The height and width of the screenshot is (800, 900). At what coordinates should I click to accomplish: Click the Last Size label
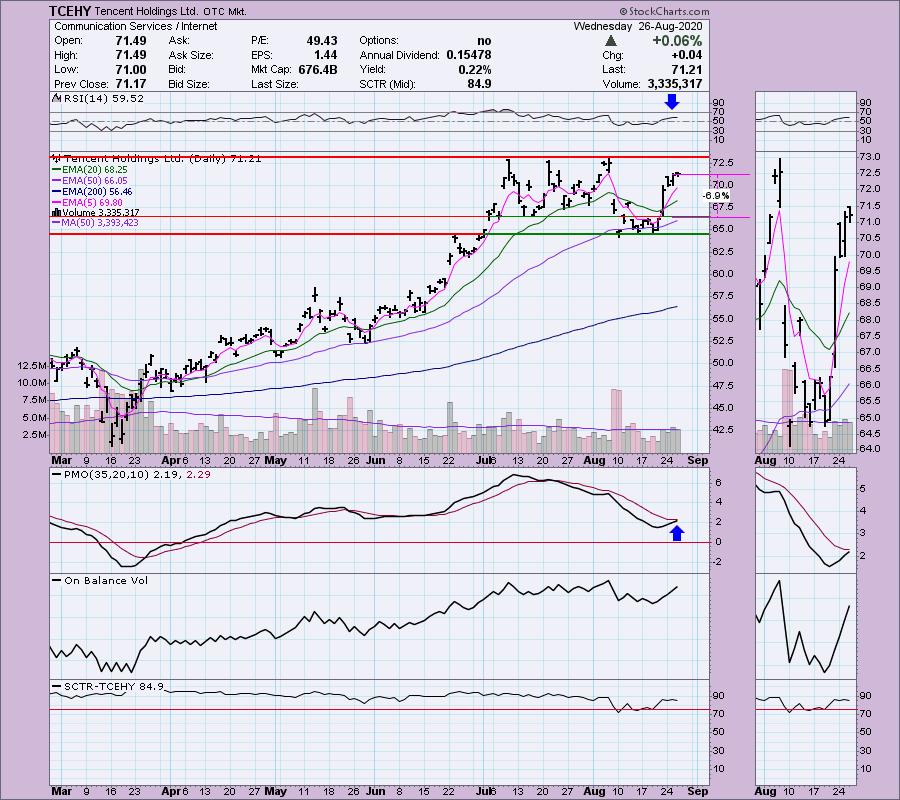click(275, 84)
